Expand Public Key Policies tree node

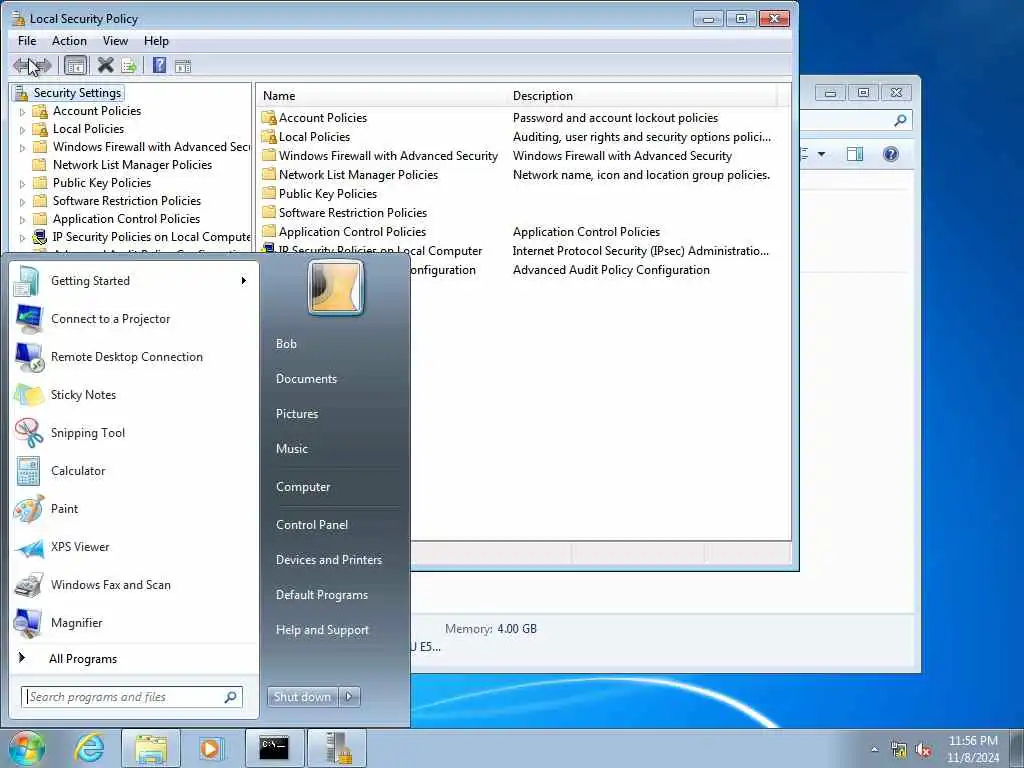[22, 184]
